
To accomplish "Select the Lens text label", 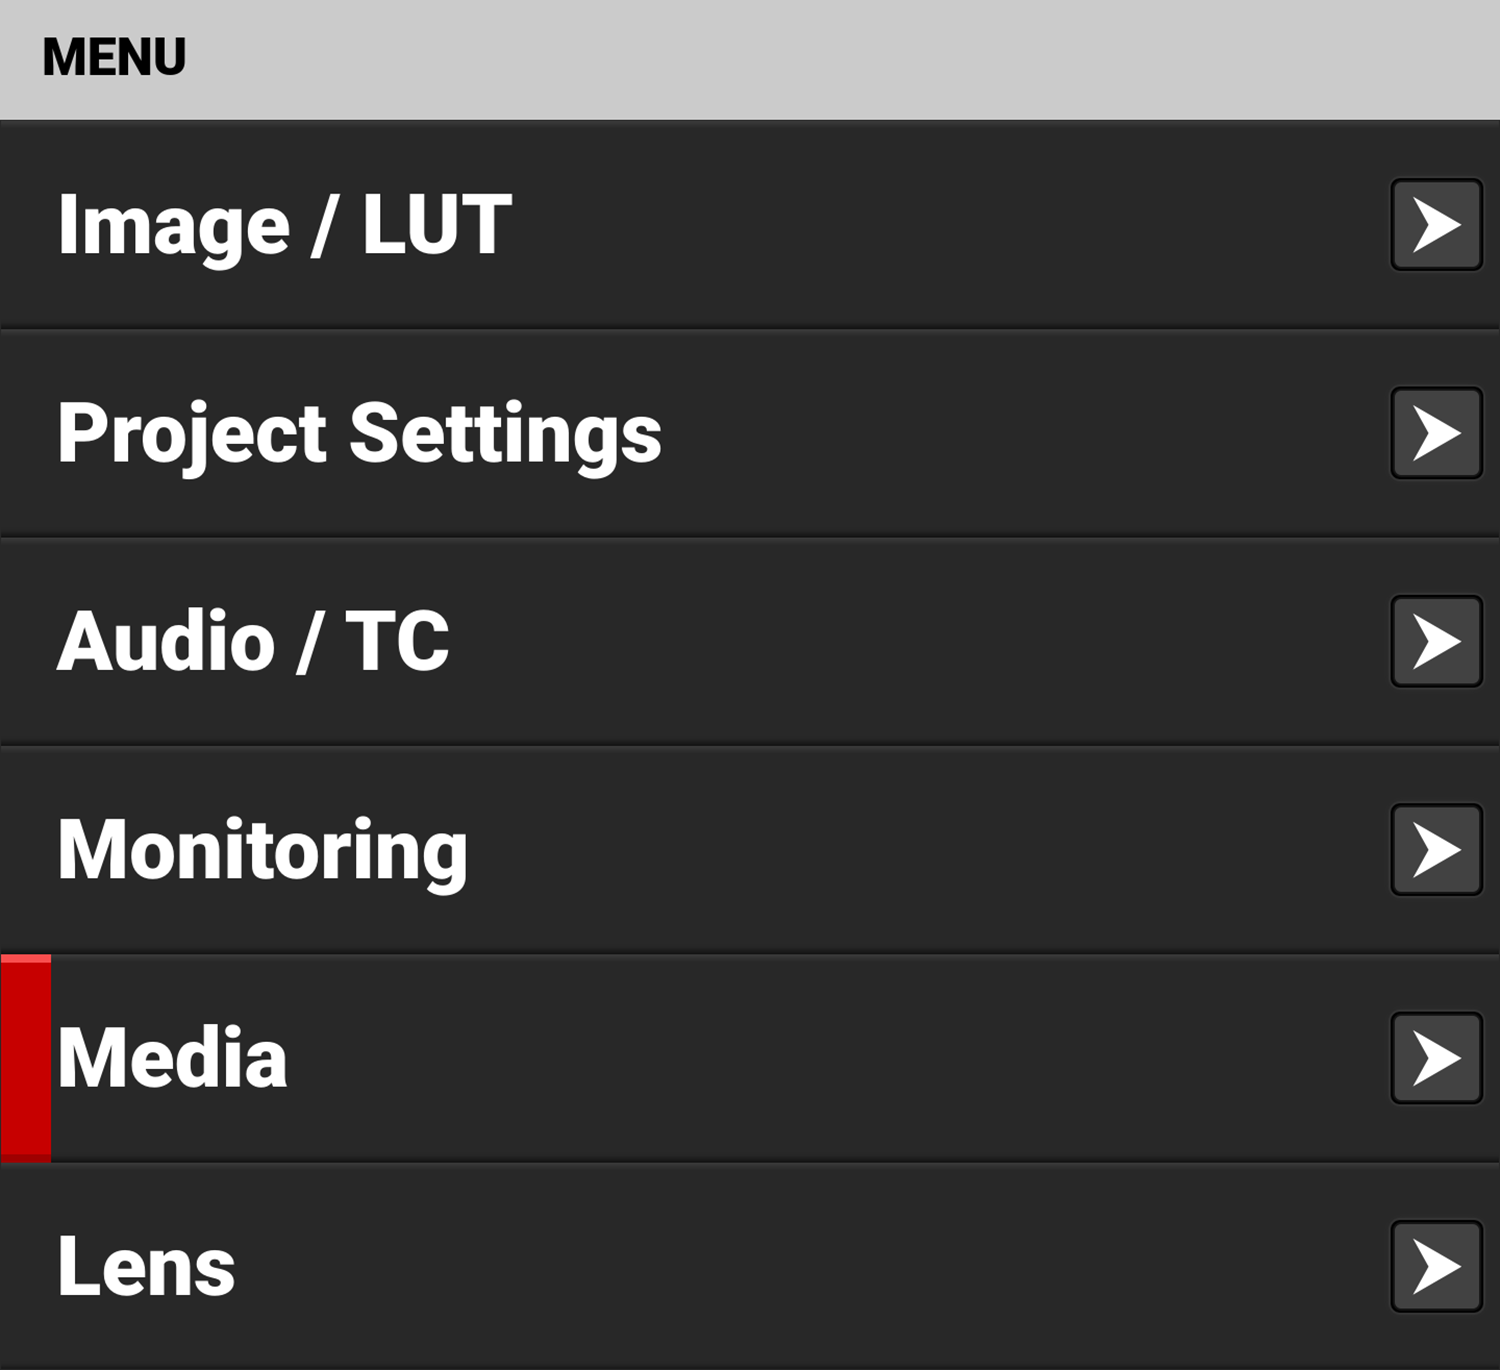I will pyautogui.click(x=146, y=1267).
